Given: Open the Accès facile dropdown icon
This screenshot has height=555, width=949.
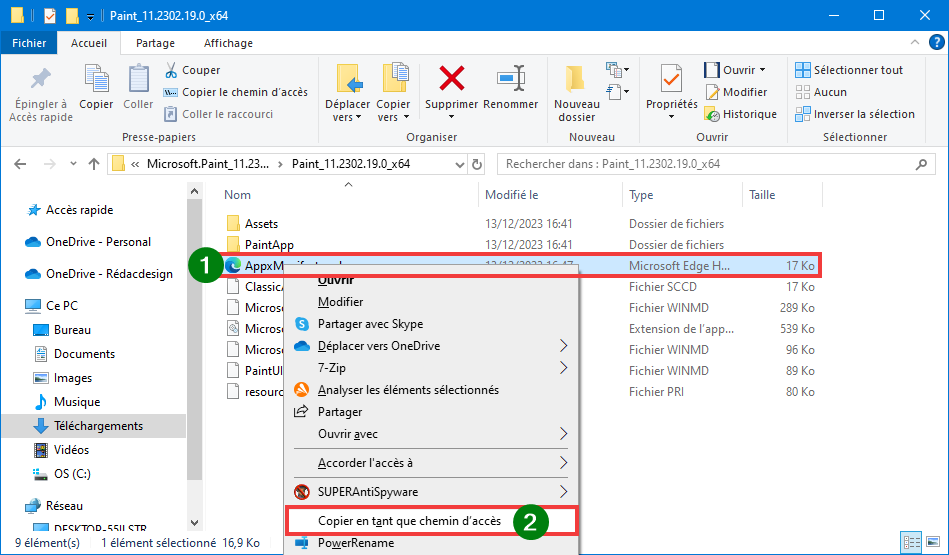Looking at the screenshot, I should (x=617, y=92).
